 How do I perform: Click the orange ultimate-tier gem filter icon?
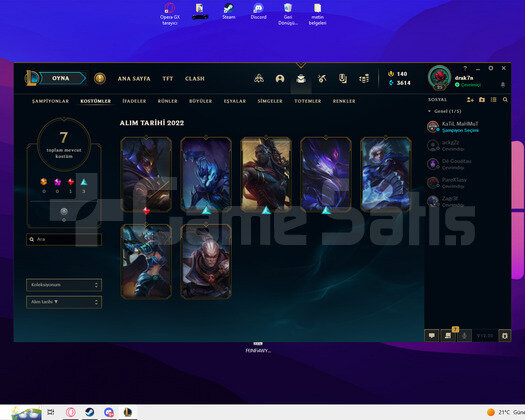coord(44,182)
